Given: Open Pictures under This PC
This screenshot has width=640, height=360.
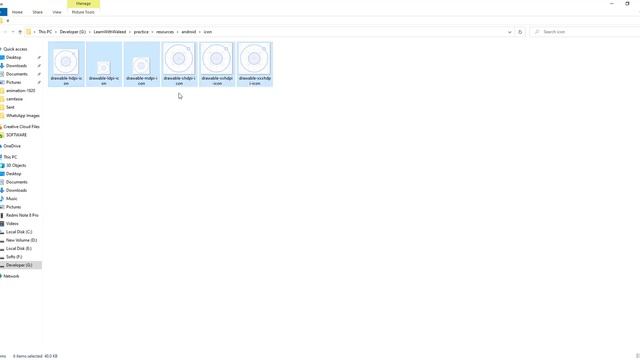Looking at the screenshot, I should click(x=13, y=207).
